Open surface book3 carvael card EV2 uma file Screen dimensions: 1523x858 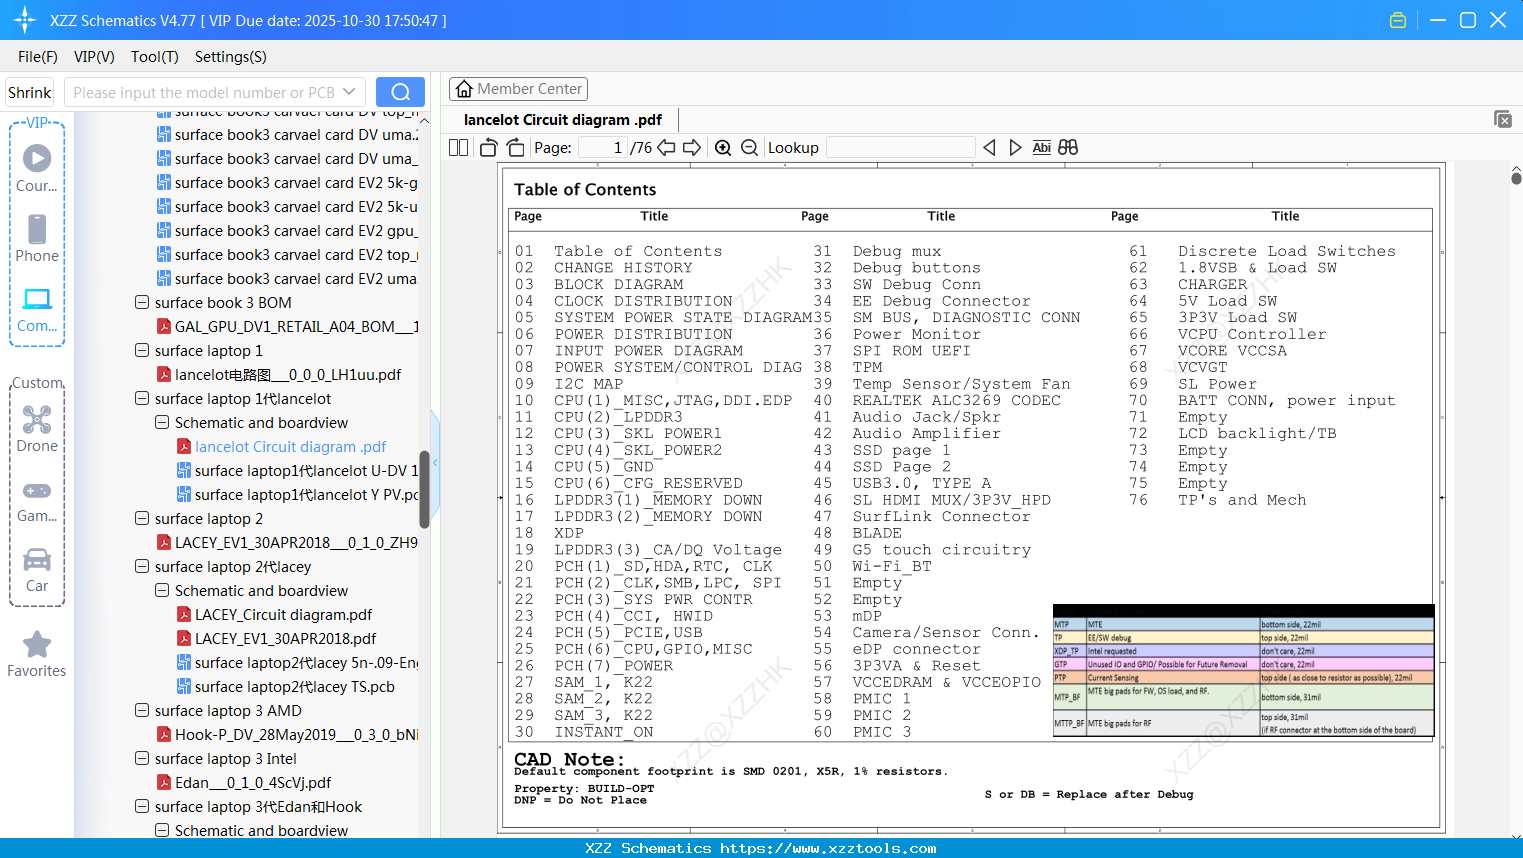(x=286, y=278)
